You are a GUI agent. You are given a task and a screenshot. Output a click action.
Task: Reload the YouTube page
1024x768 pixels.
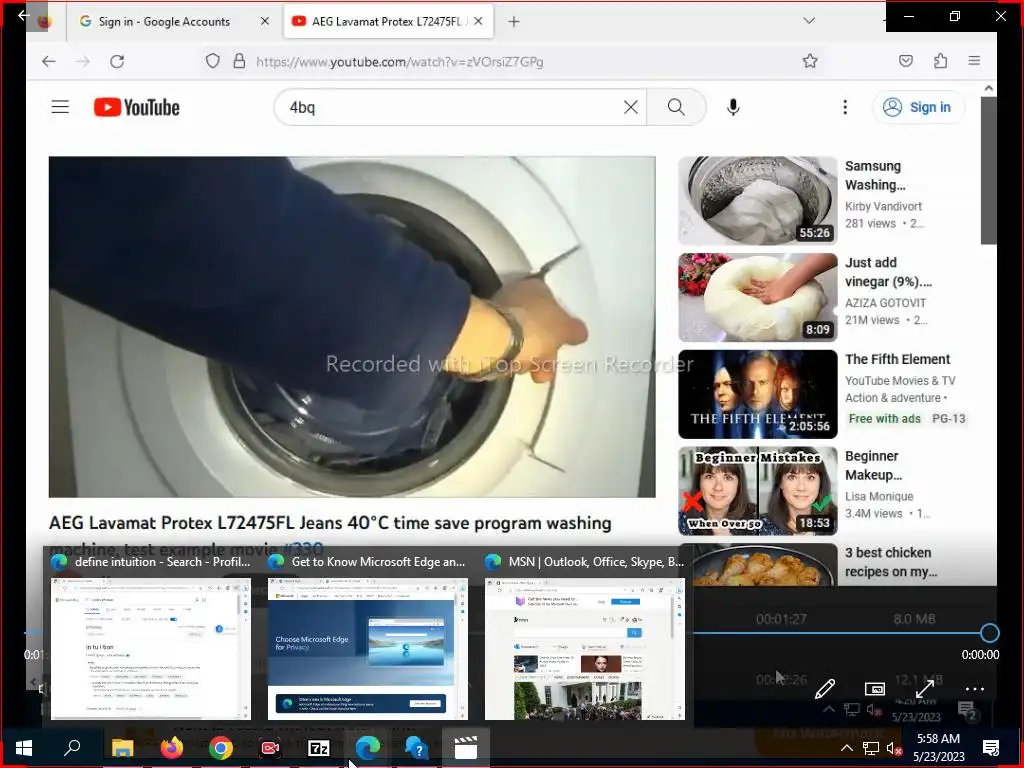coord(117,61)
